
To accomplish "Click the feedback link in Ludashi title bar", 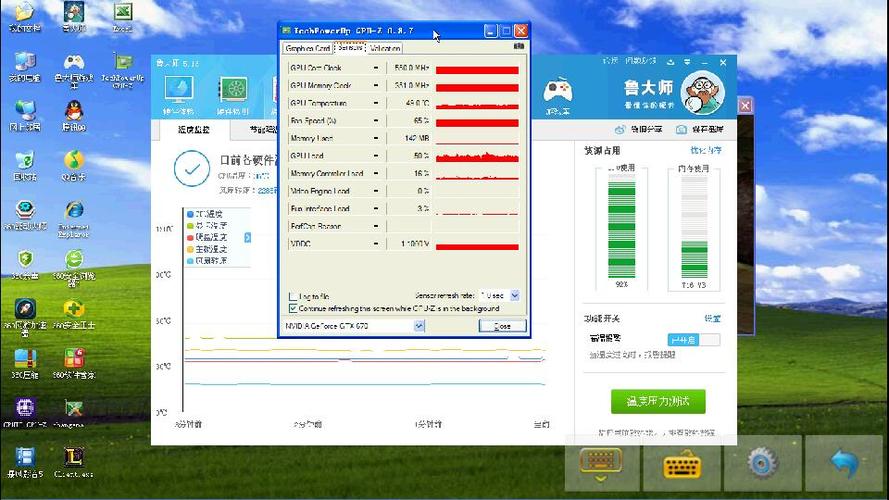I will click(x=641, y=61).
